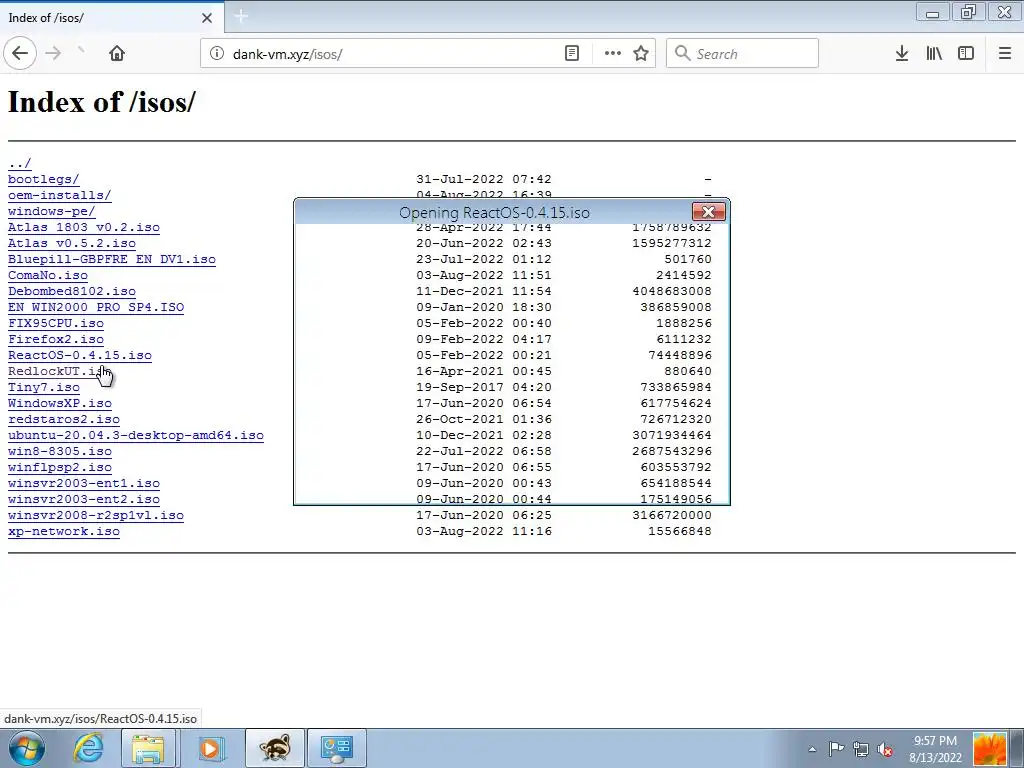
Task: Open the oem-installs/ folder link
Action: (59, 195)
